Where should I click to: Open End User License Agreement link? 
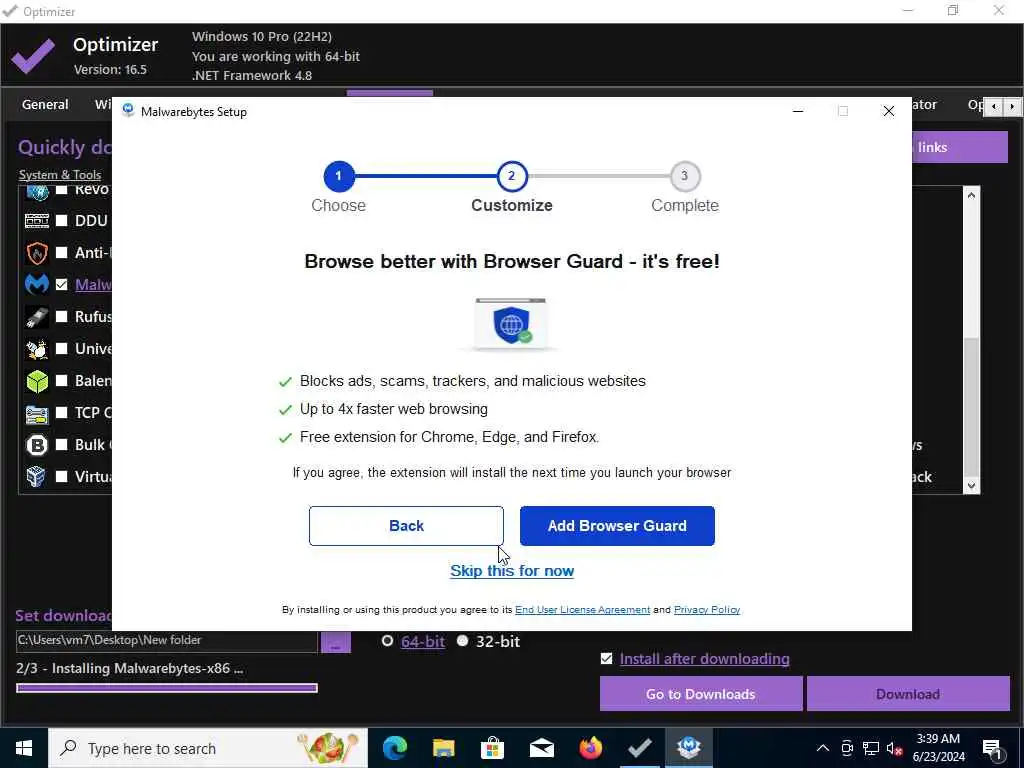click(x=583, y=609)
